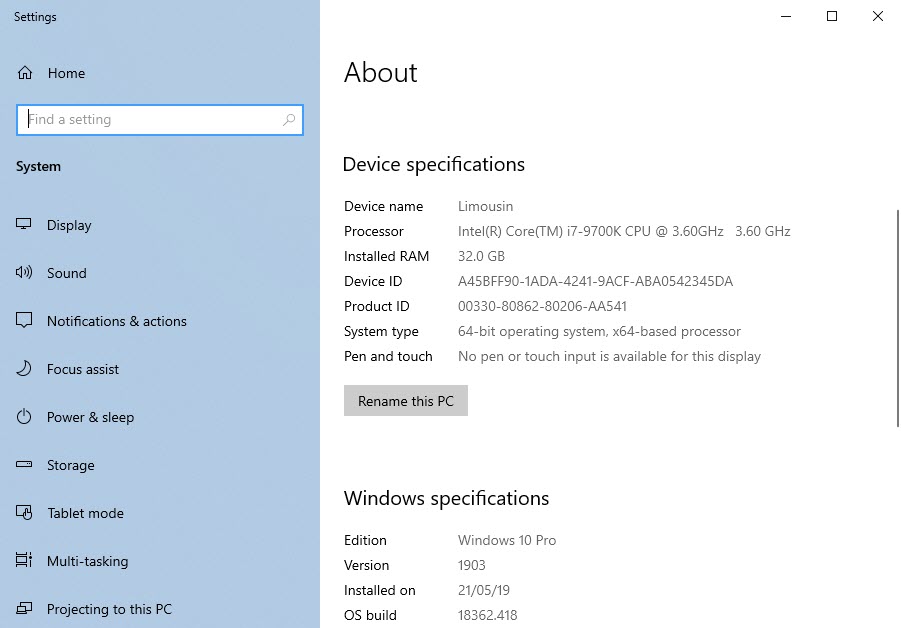Click the Device specifications heading
The height and width of the screenshot is (628, 901).
434,164
